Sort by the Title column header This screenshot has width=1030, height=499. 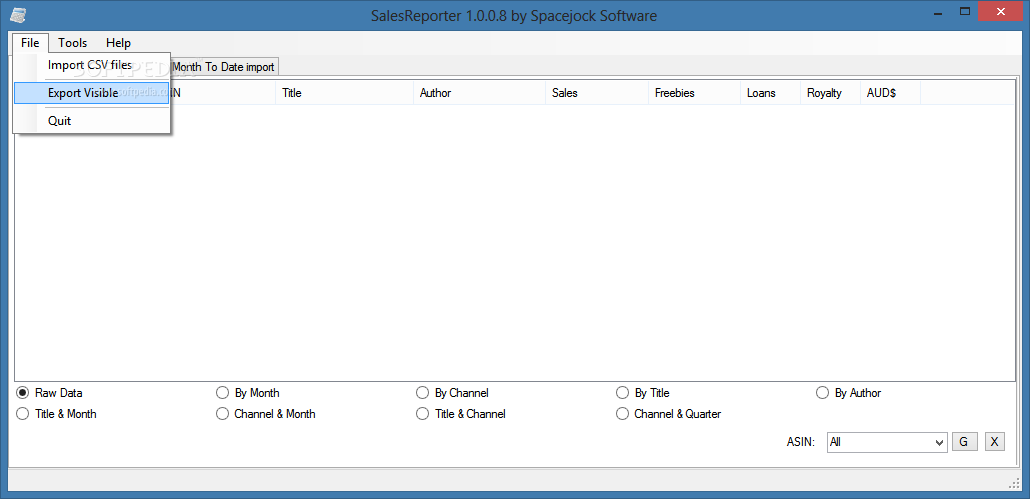tap(344, 93)
